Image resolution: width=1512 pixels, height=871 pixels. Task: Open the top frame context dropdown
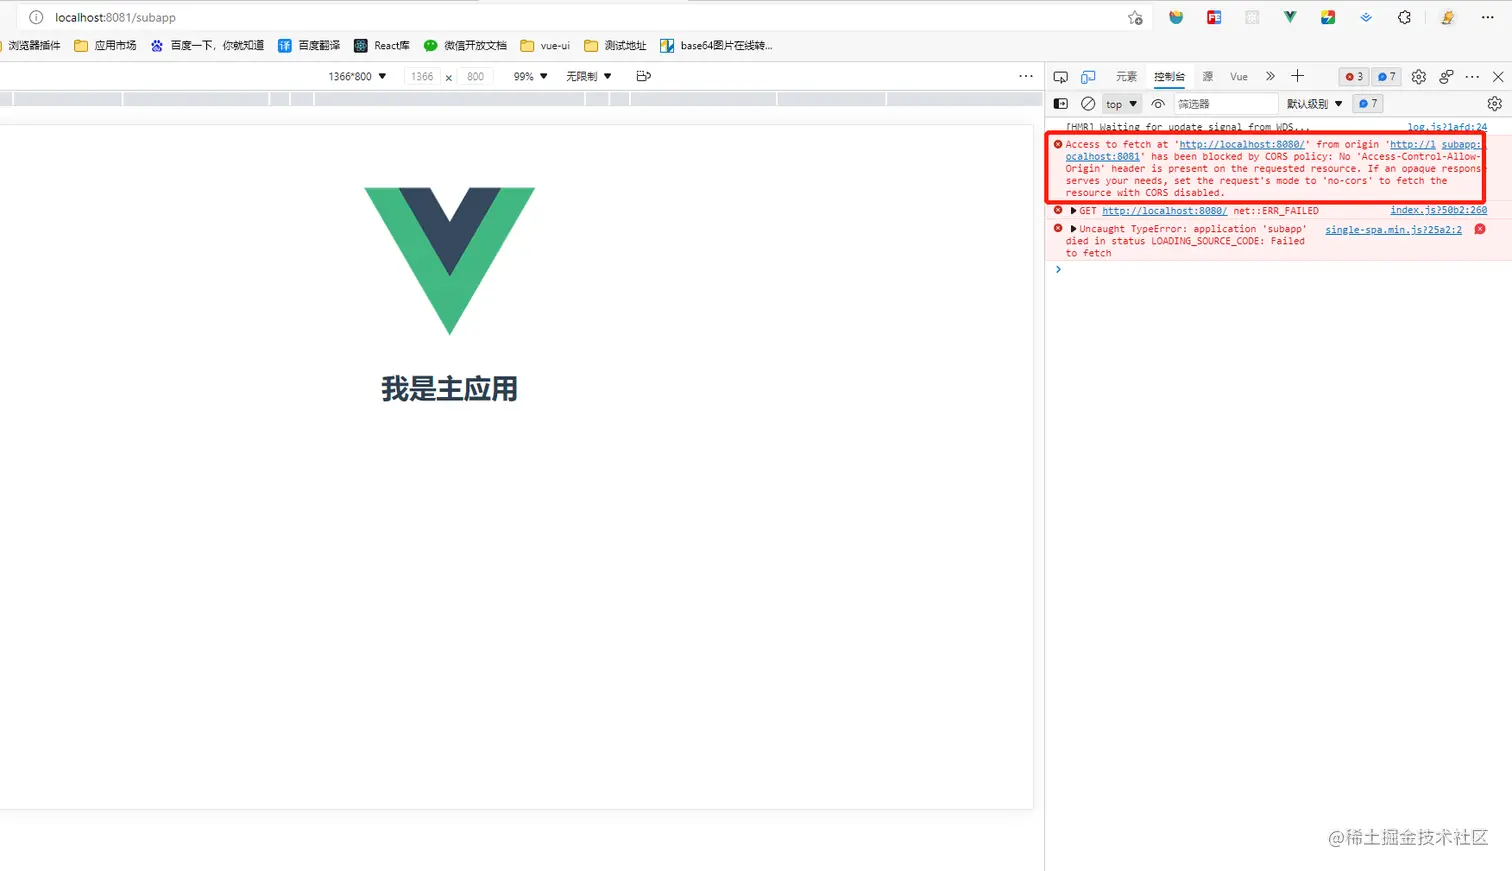tap(1121, 103)
